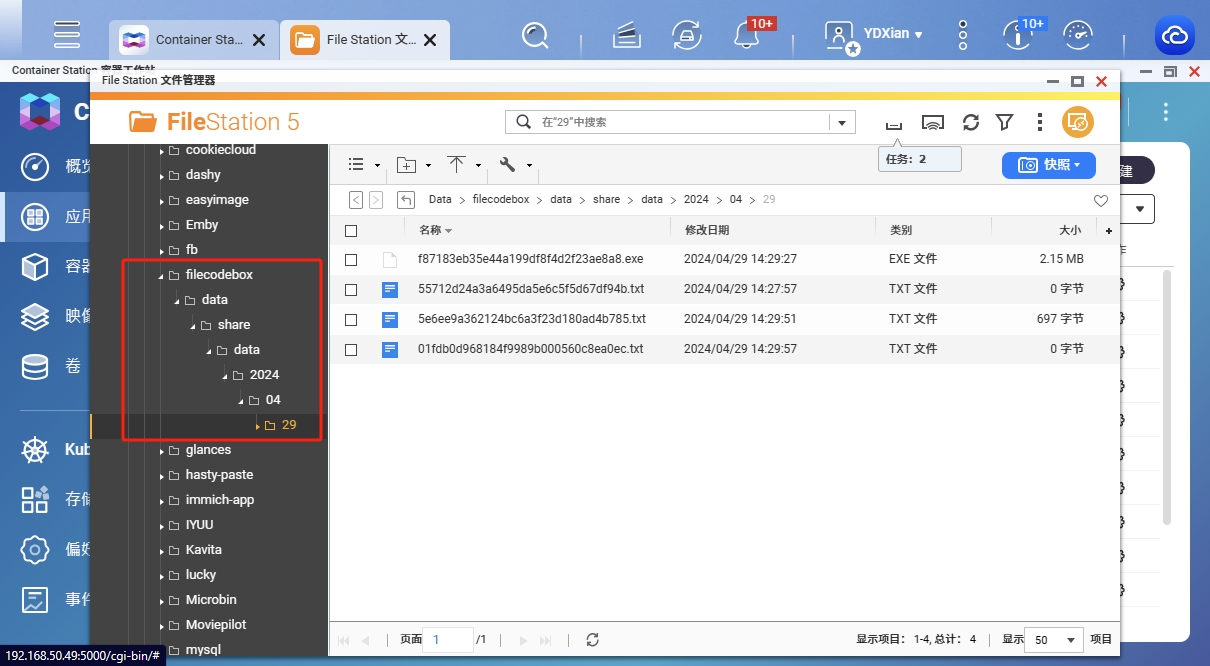Select file 5e6ee9a362124bc6a3f23d180ad4b785.txt
This screenshot has height=666, width=1210.
[532, 319]
